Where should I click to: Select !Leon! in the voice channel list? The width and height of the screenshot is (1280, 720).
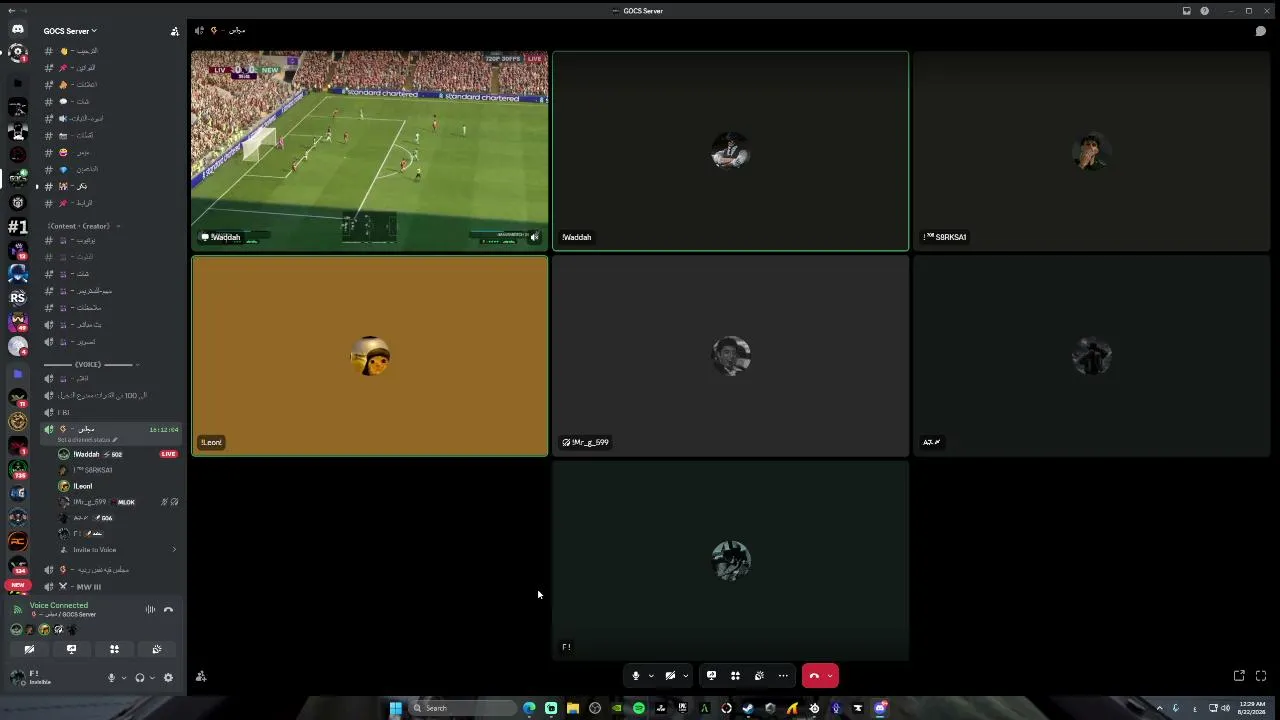[117, 486]
